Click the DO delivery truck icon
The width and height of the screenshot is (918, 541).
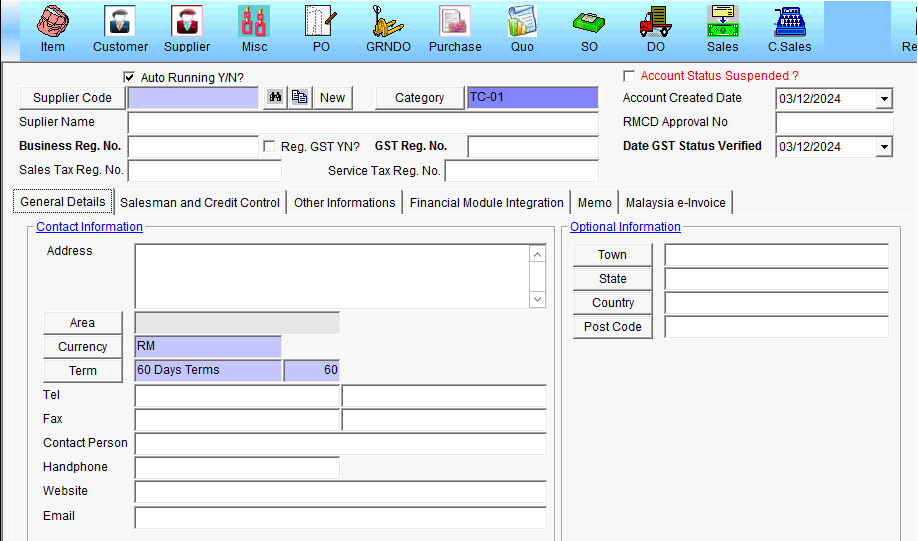[x=656, y=22]
